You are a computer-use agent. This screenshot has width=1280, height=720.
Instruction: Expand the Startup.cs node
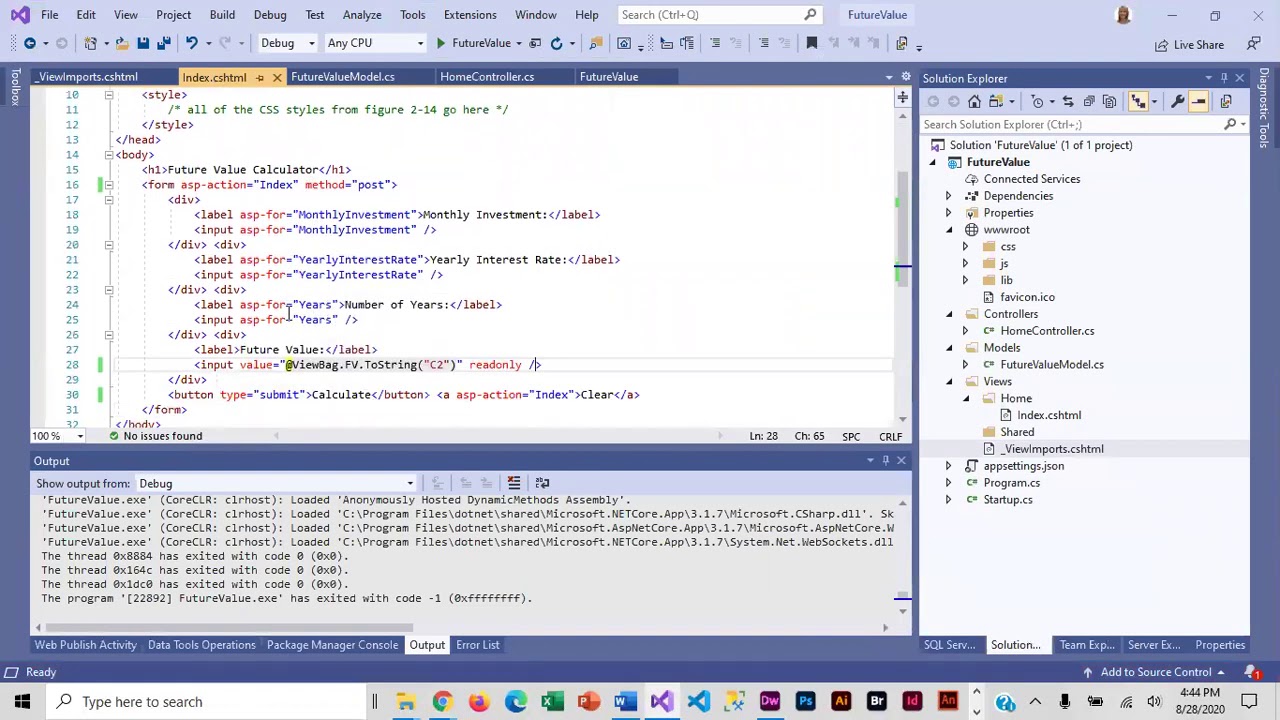point(949,500)
